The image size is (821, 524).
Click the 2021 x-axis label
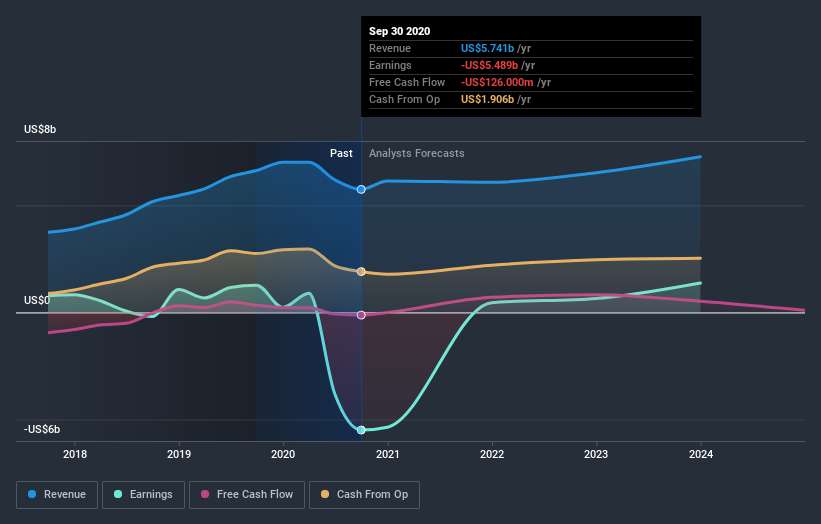coord(387,454)
